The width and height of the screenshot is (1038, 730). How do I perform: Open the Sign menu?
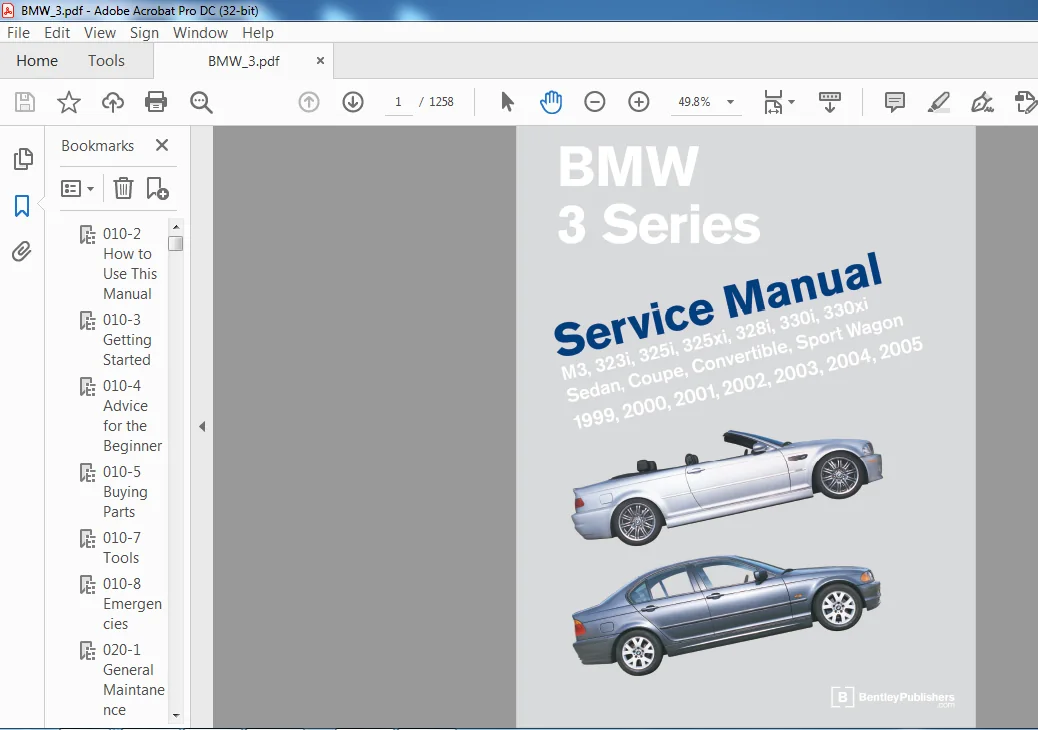pyautogui.click(x=144, y=32)
